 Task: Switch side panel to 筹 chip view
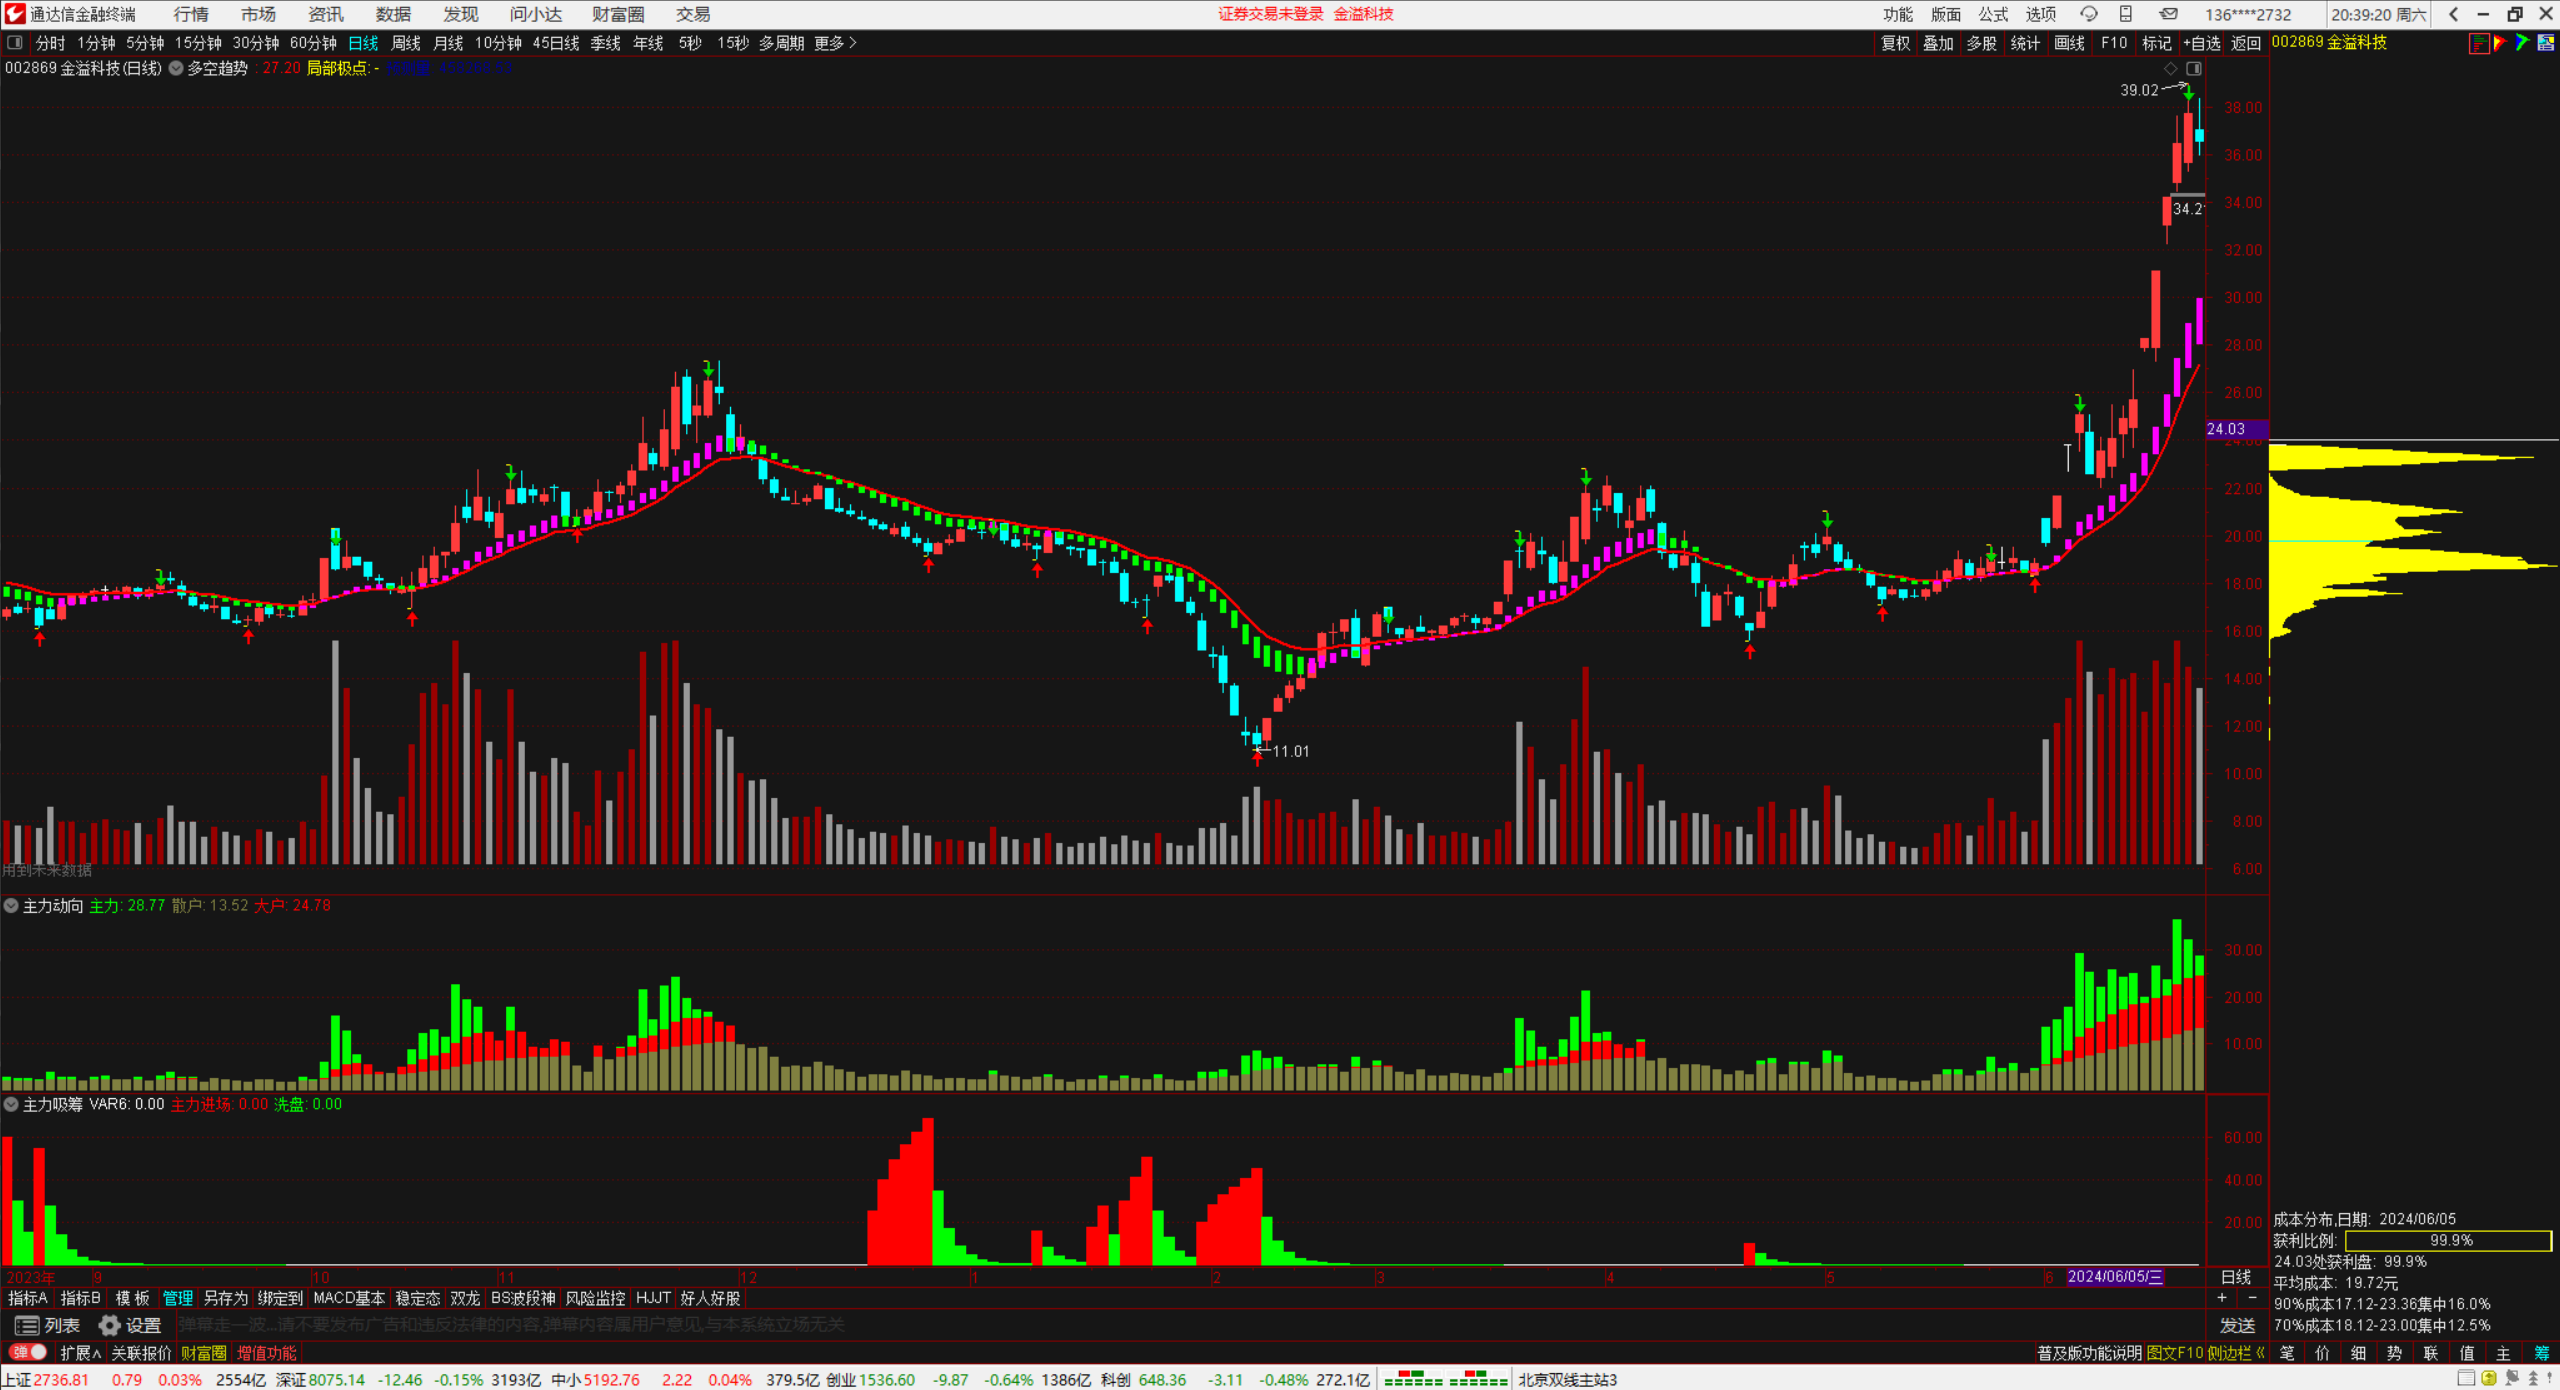pos(2542,1353)
